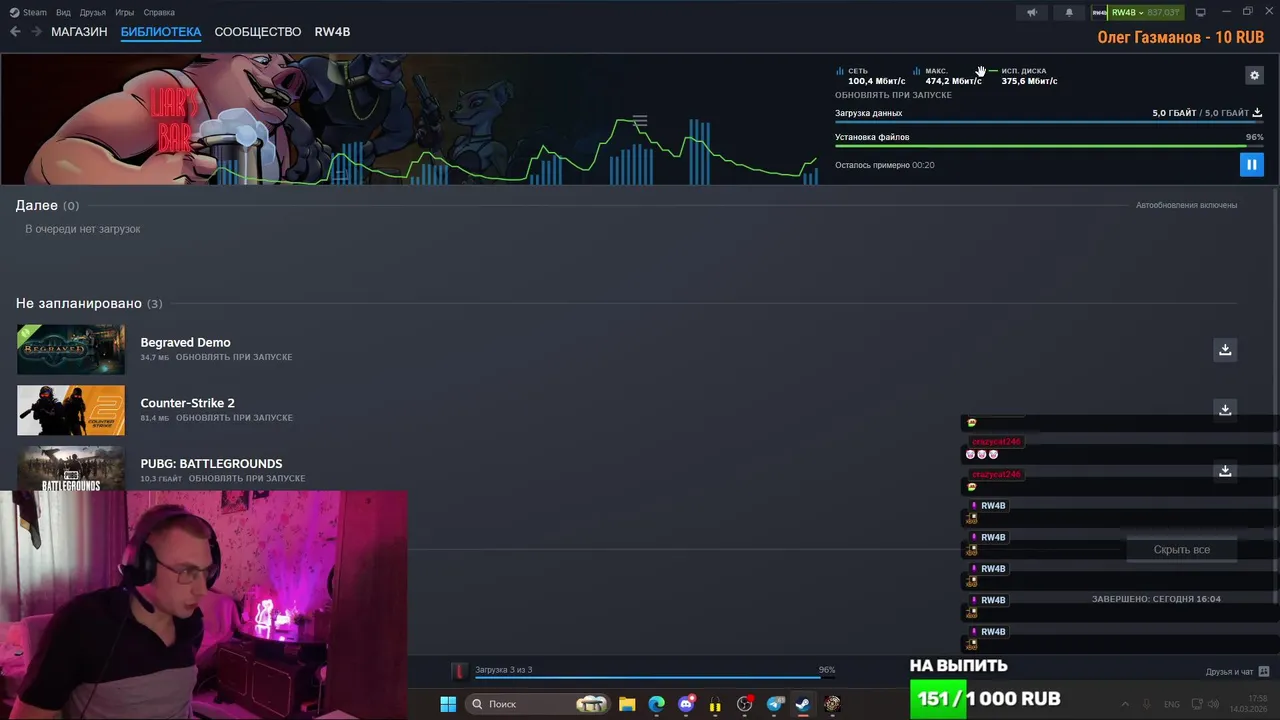Image resolution: width=1280 pixels, height=720 pixels.
Task: Open the Справка menu
Action: click(159, 12)
